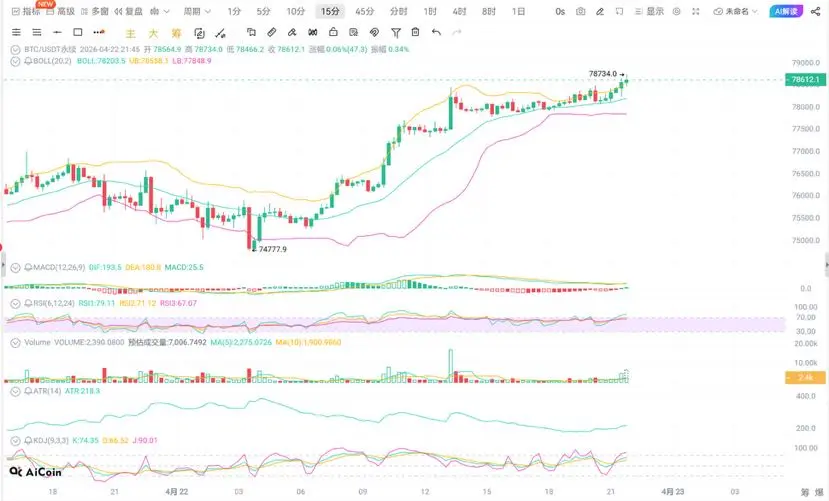Collapse the RSI(6,12,24) panel
Image resolution: width=829 pixels, height=501 pixels.
[15, 303]
